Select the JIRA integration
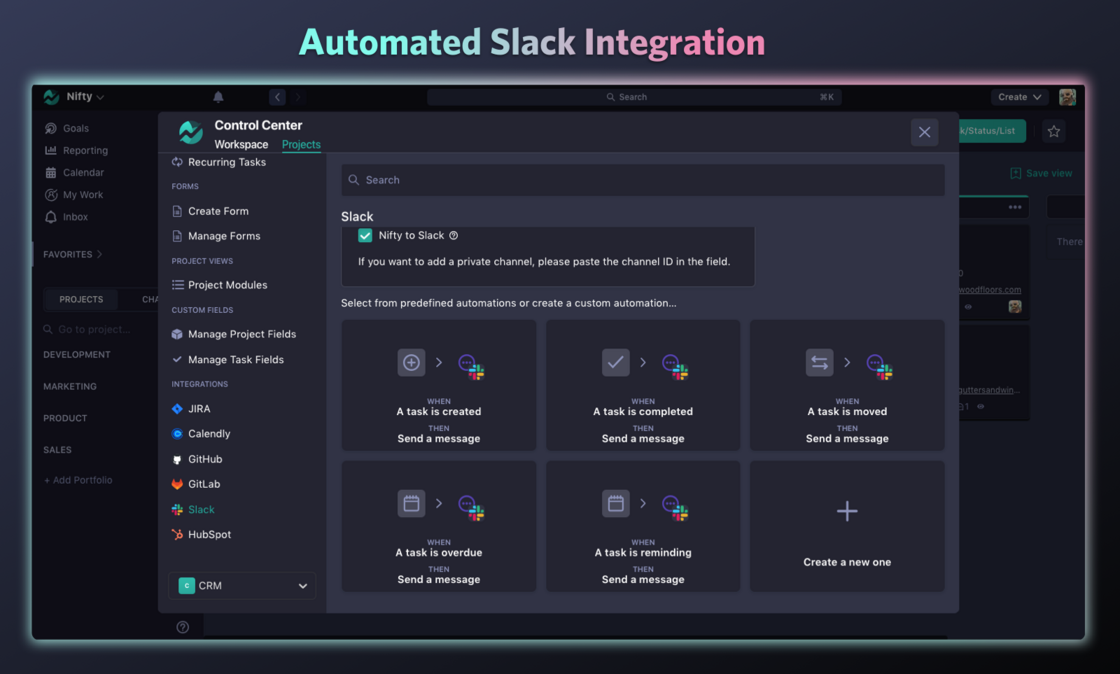 click(x=198, y=409)
